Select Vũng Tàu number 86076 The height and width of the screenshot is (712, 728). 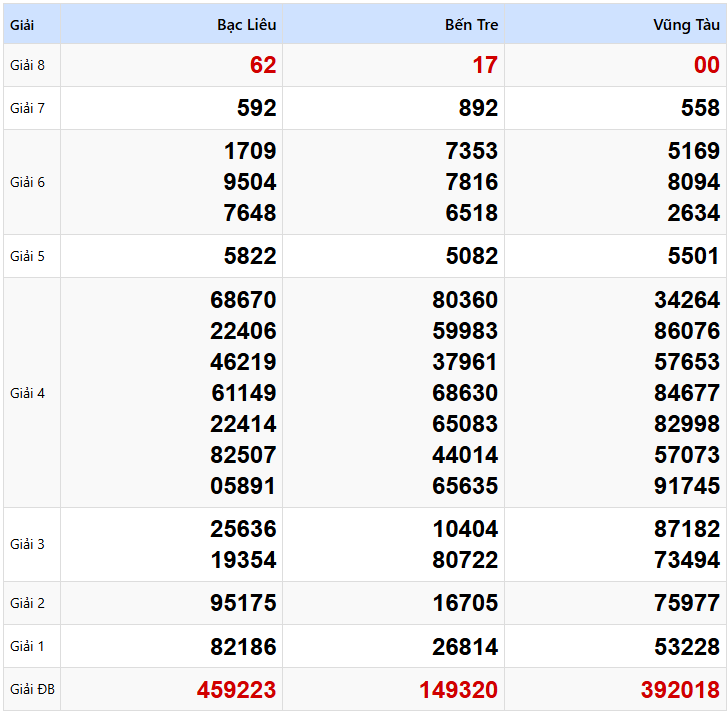(x=687, y=331)
